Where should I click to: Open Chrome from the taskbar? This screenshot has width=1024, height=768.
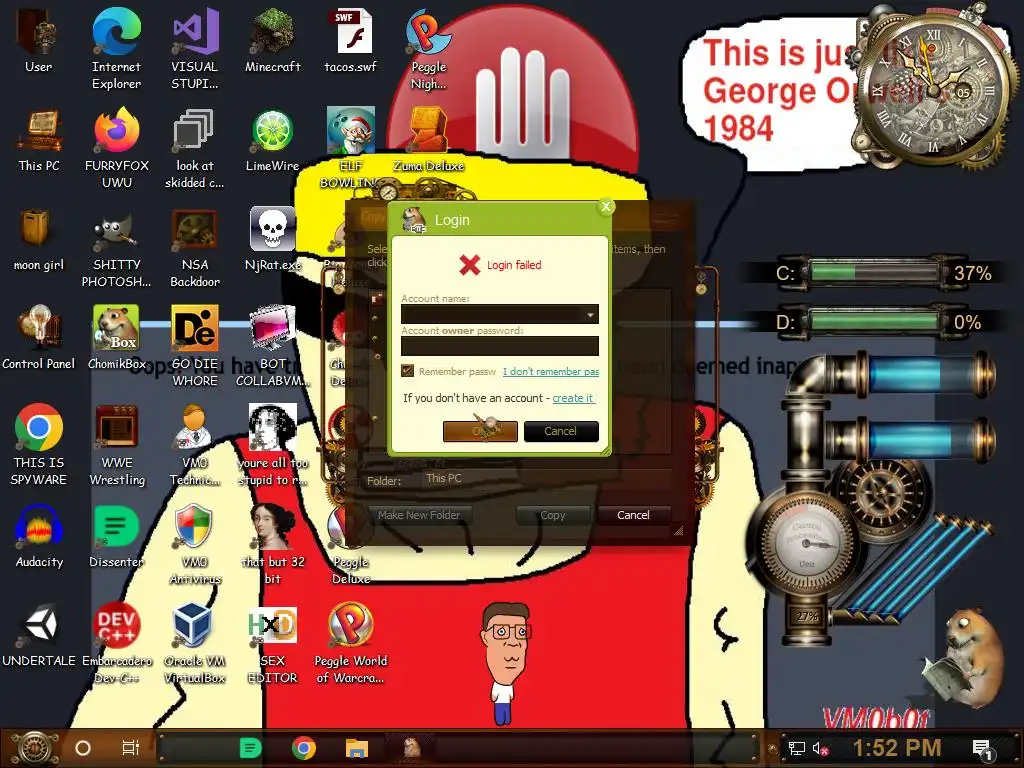point(304,748)
